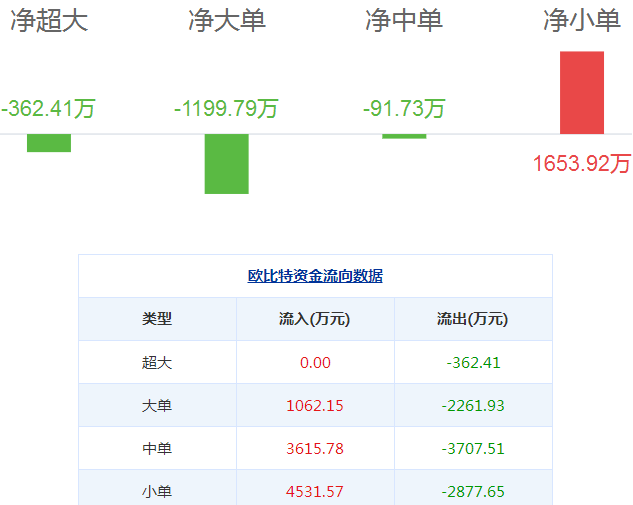Select the 超大 row label in table

pos(157,362)
